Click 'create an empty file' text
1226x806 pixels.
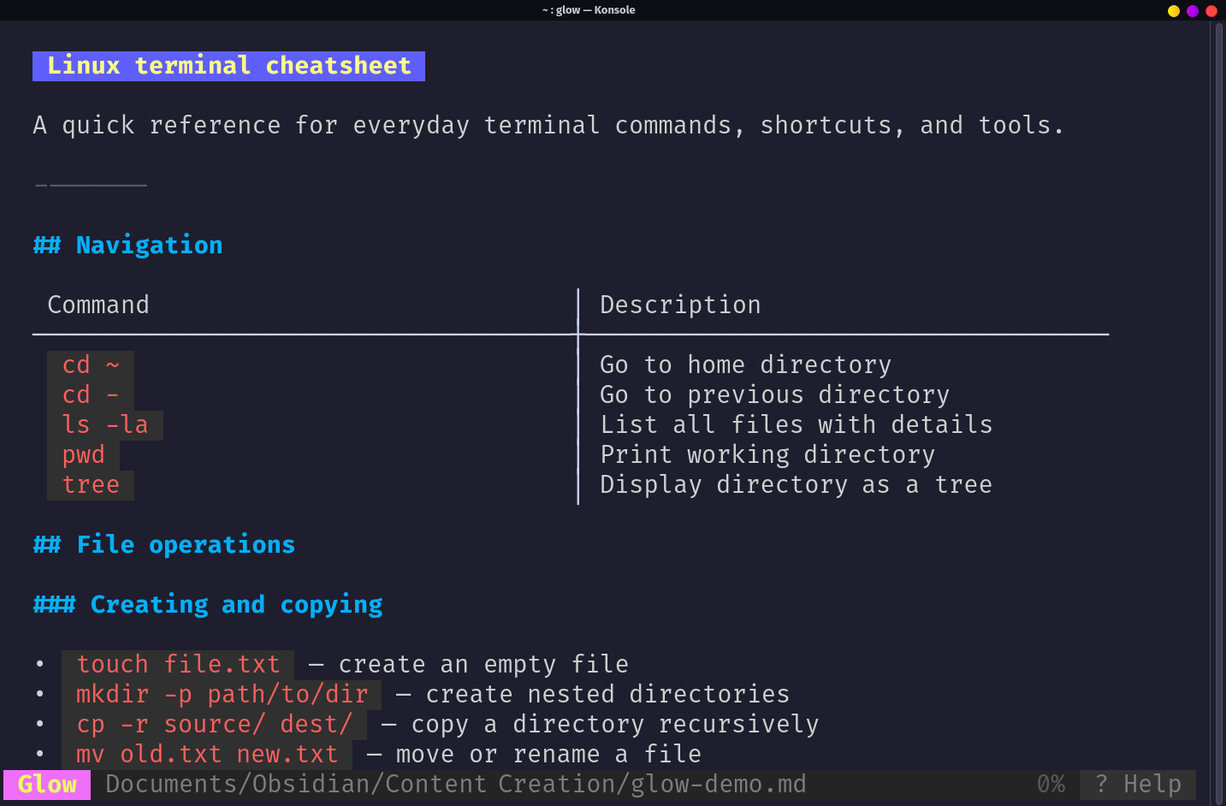[x=483, y=664]
